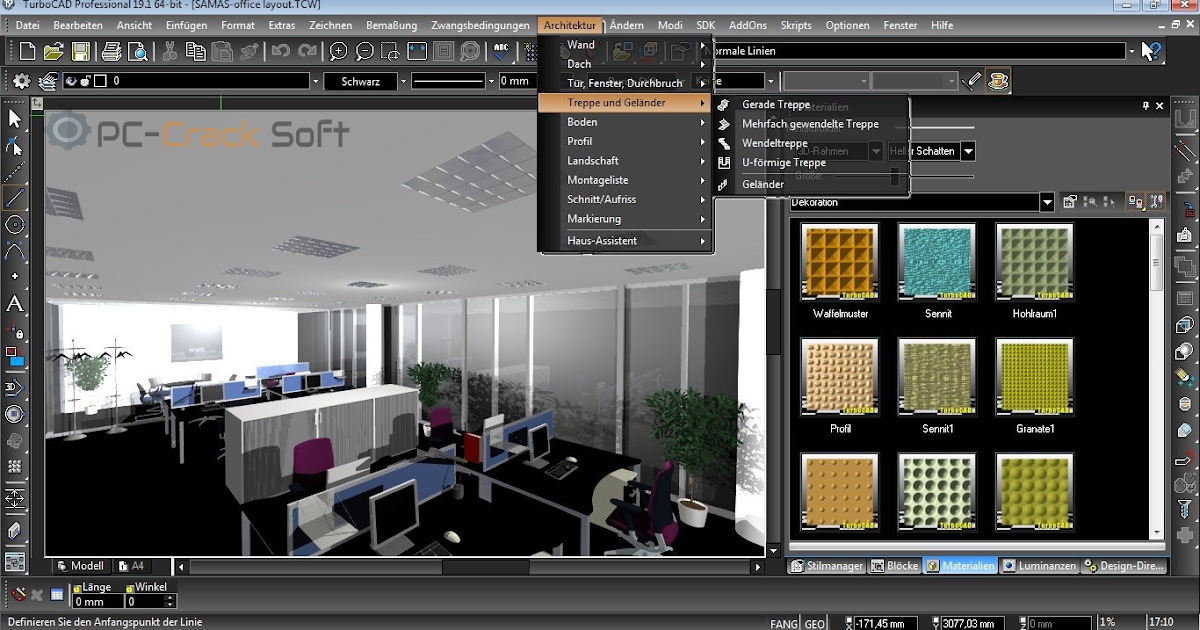The height and width of the screenshot is (630, 1200).
Task: Choose the Gerade Treppe stair icon entry
Action: point(776,104)
